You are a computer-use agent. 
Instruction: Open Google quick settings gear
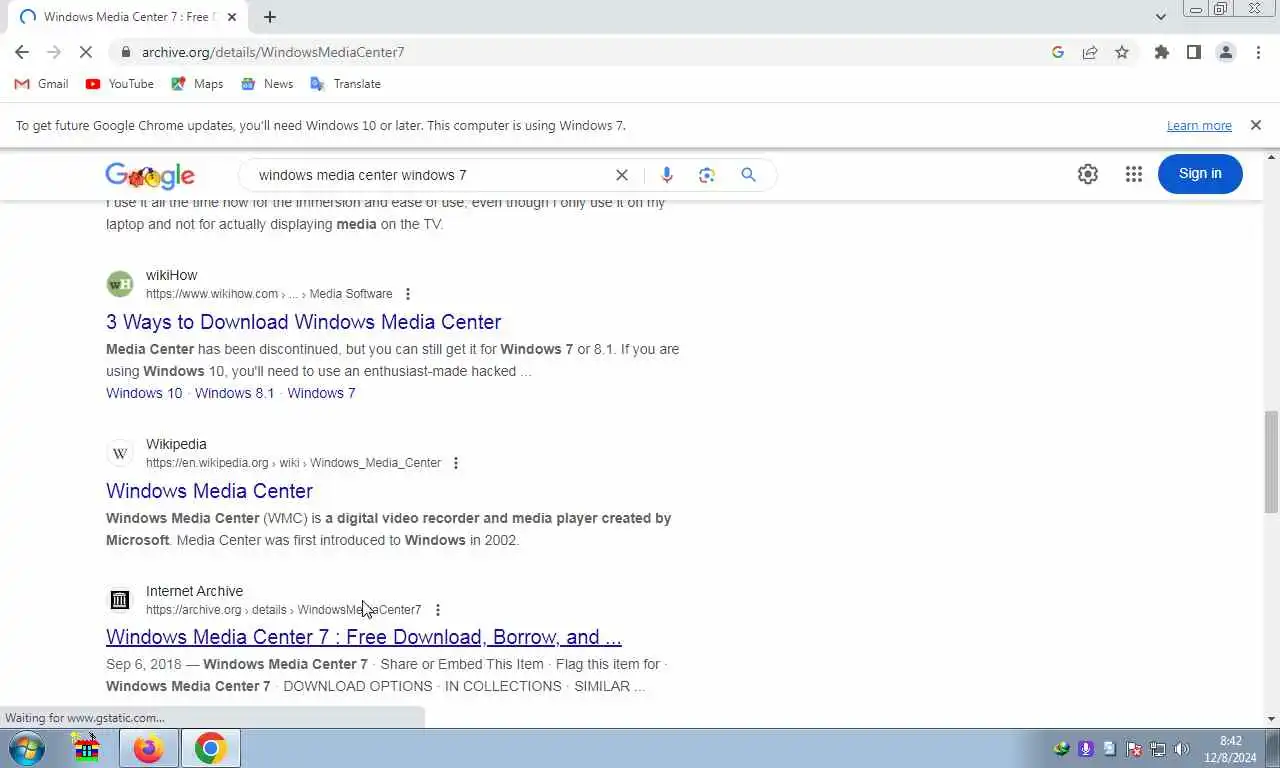(1088, 174)
